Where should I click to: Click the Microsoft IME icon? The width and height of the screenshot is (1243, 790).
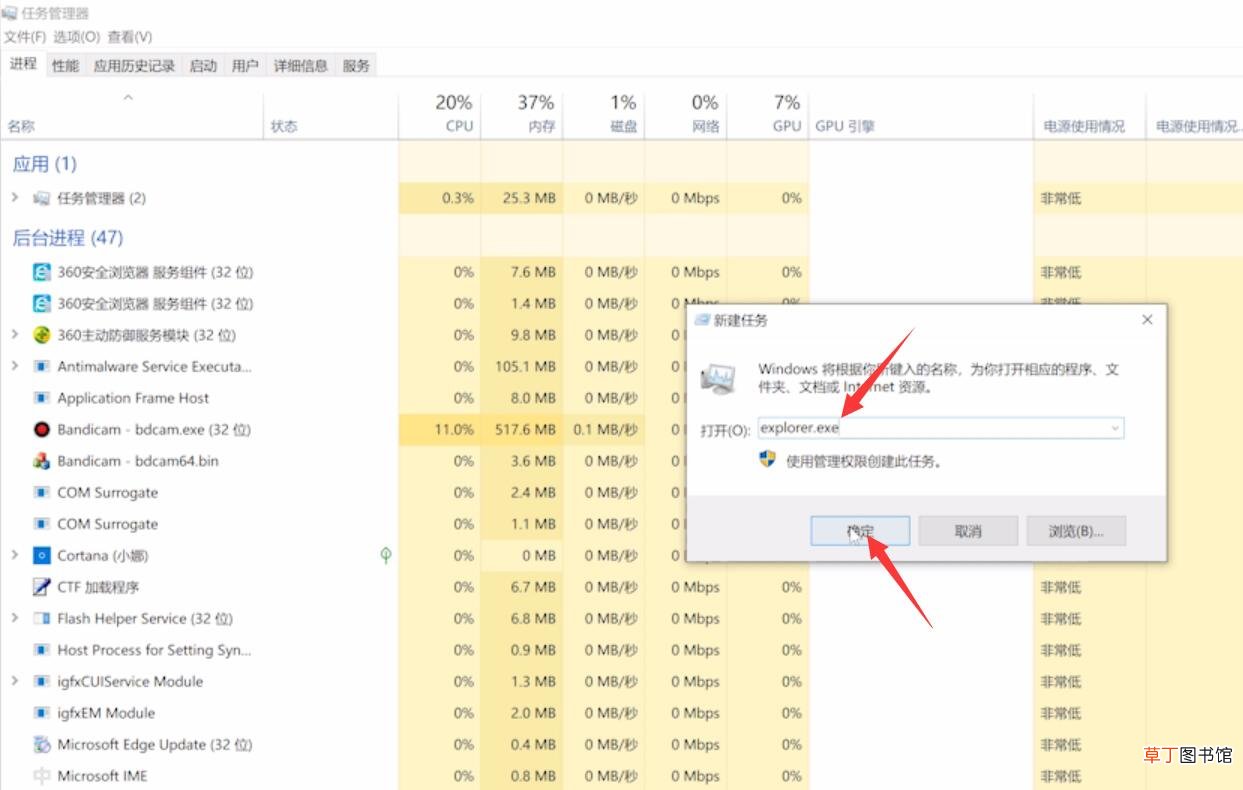click(x=41, y=776)
